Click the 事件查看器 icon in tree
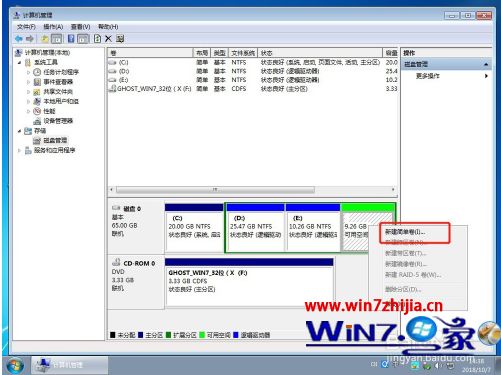 [x=37, y=82]
